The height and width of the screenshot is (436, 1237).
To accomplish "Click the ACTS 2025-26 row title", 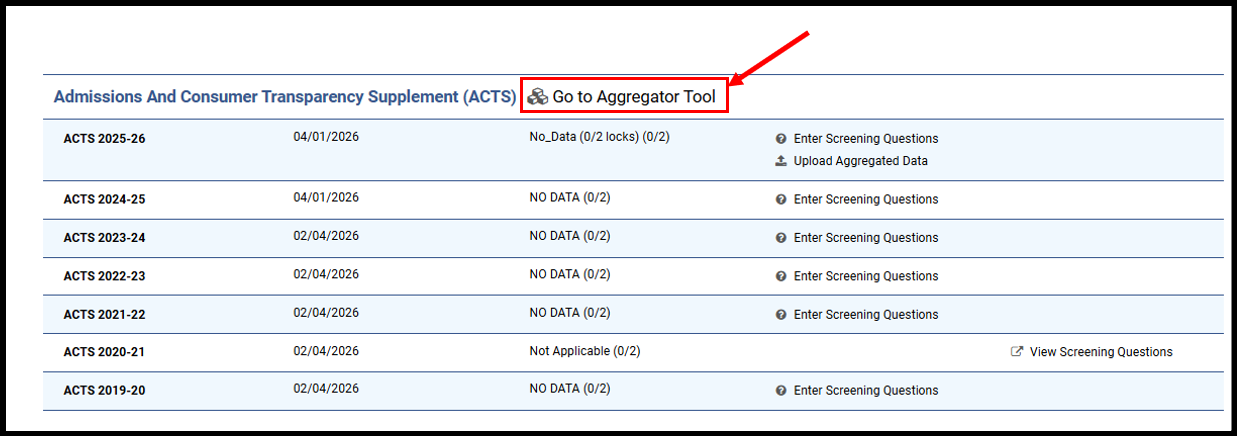I will (104, 138).
